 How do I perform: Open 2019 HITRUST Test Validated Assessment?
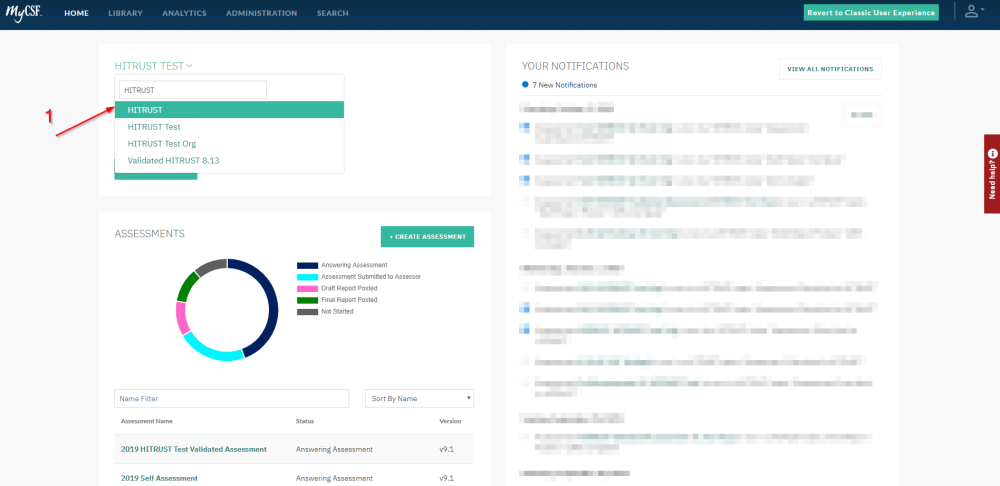(x=194, y=450)
